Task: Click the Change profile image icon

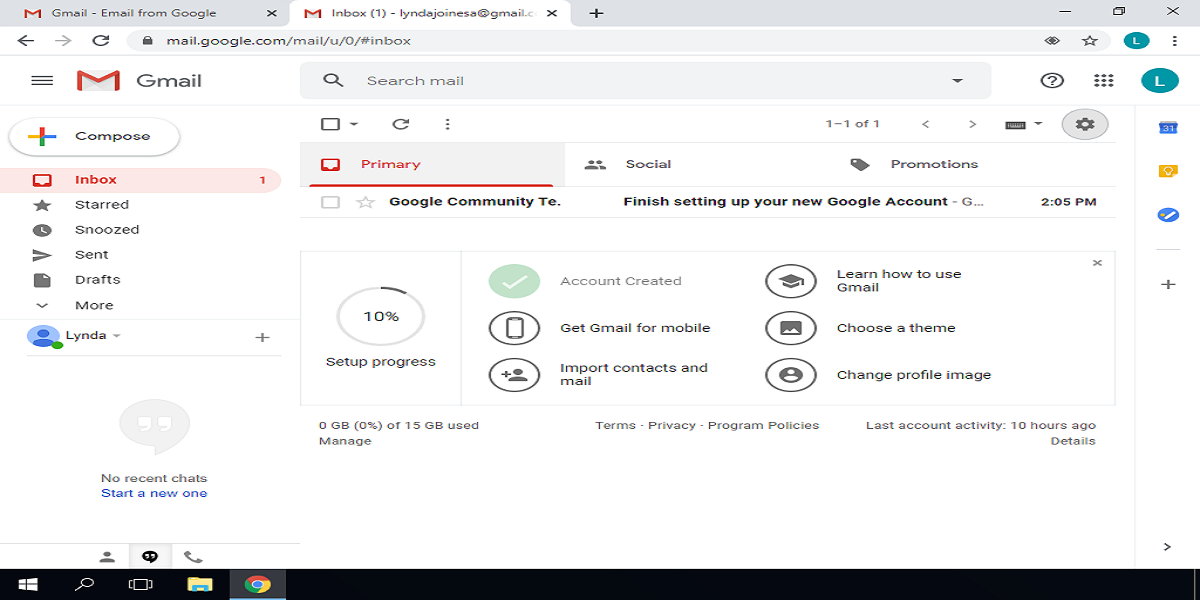Action: [x=791, y=375]
